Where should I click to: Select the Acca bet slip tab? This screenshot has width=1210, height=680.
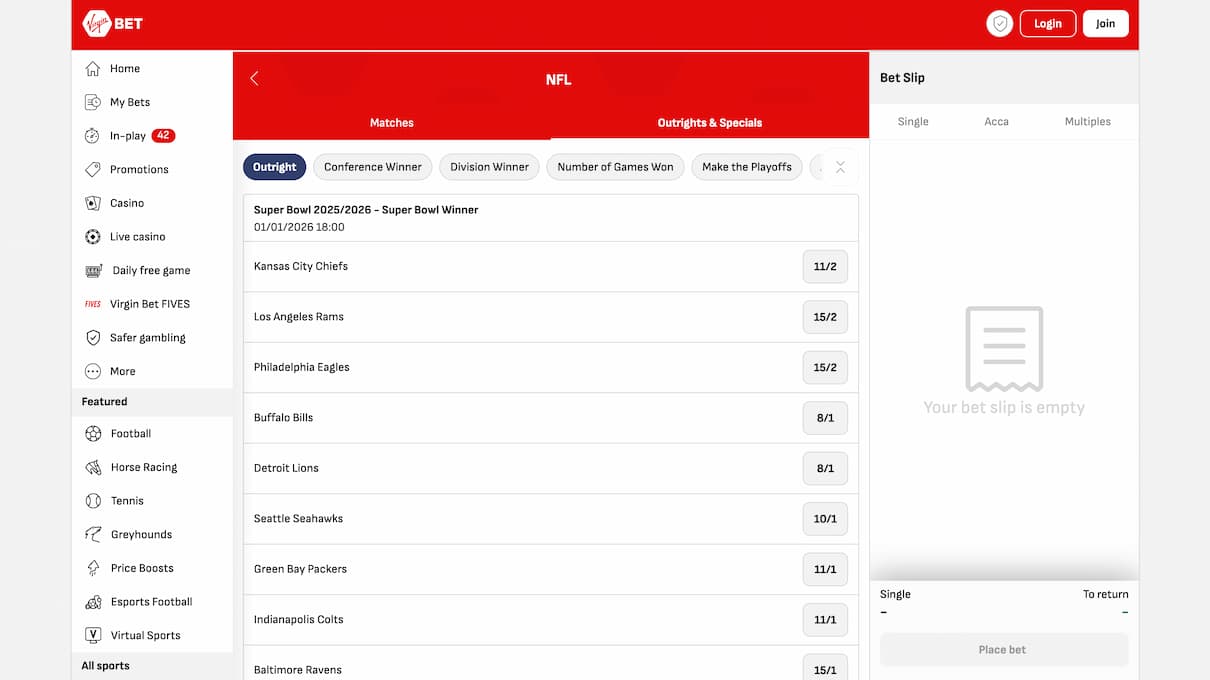click(996, 121)
